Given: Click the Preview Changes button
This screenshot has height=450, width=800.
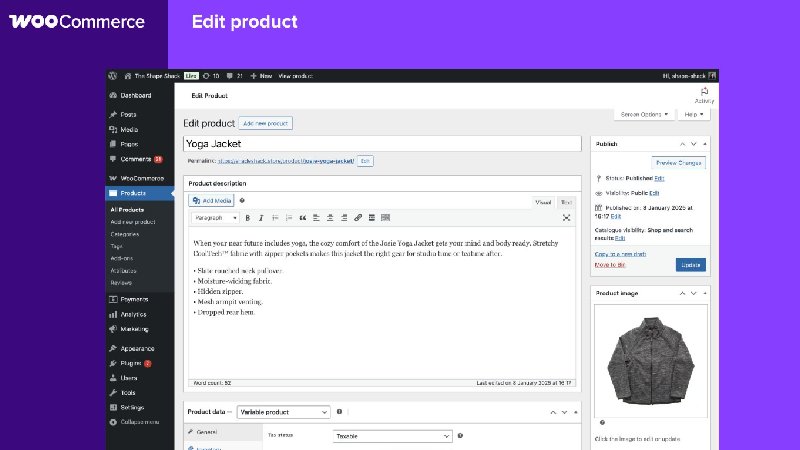Looking at the screenshot, I should coord(678,163).
